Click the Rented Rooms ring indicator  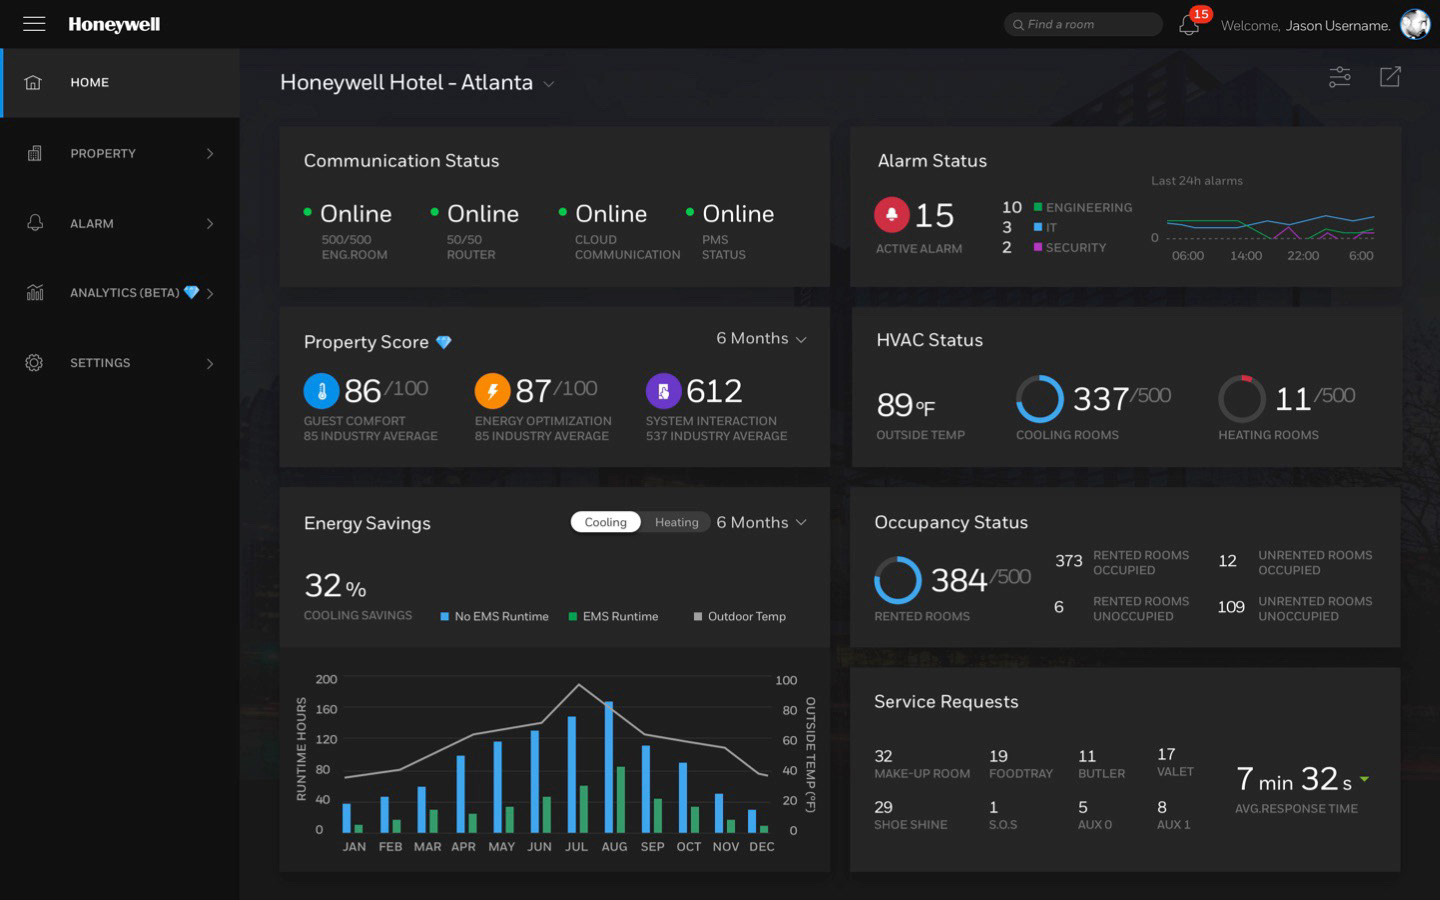[898, 580]
